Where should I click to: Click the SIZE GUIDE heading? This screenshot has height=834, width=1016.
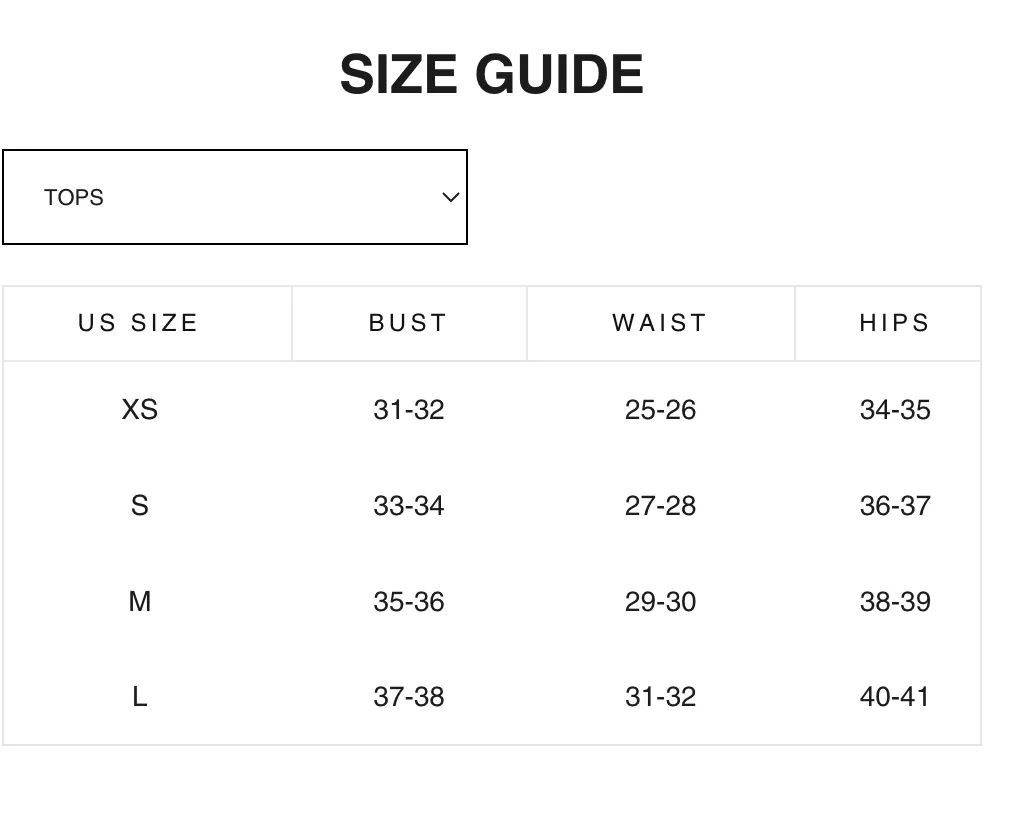pyautogui.click(x=492, y=75)
